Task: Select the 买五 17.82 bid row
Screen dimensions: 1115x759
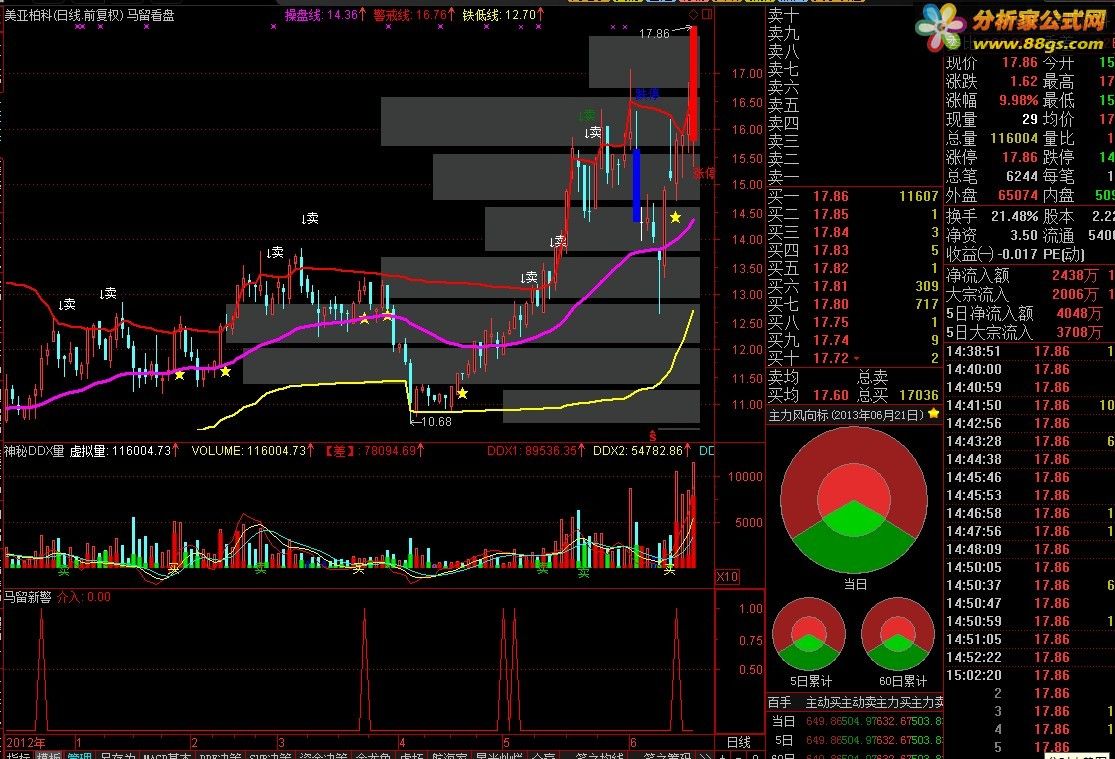Action: pyautogui.click(x=854, y=268)
